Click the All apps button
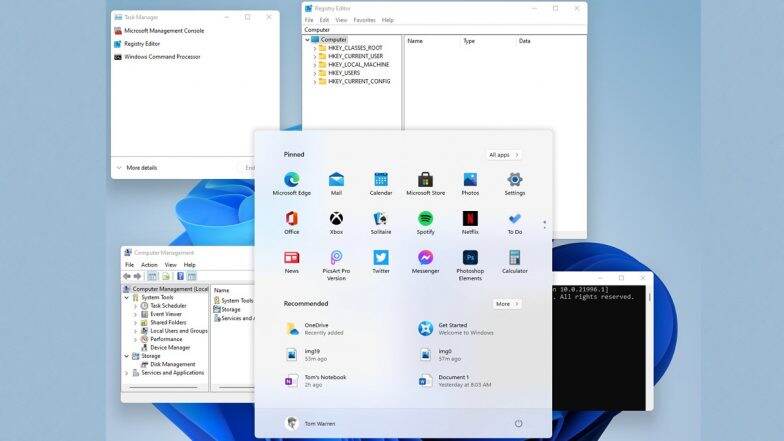The width and height of the screenshot is (784, 441). 504,155
